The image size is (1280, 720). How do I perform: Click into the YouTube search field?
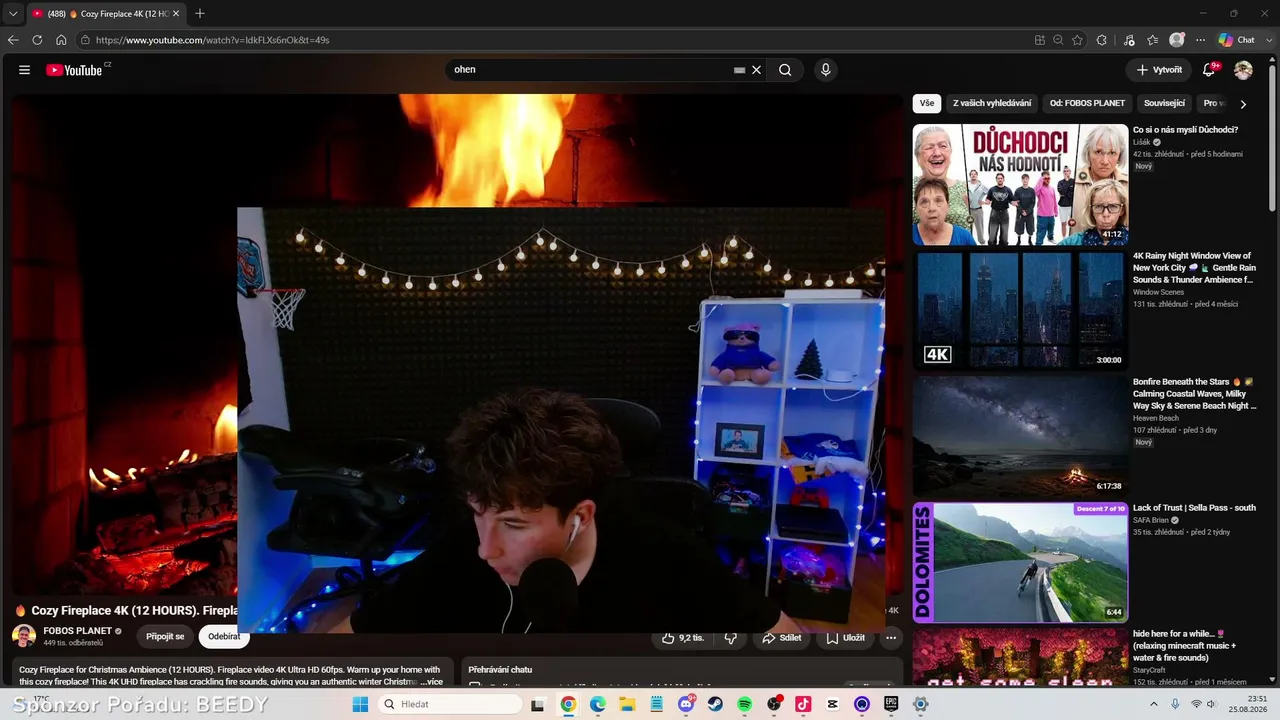590,70
